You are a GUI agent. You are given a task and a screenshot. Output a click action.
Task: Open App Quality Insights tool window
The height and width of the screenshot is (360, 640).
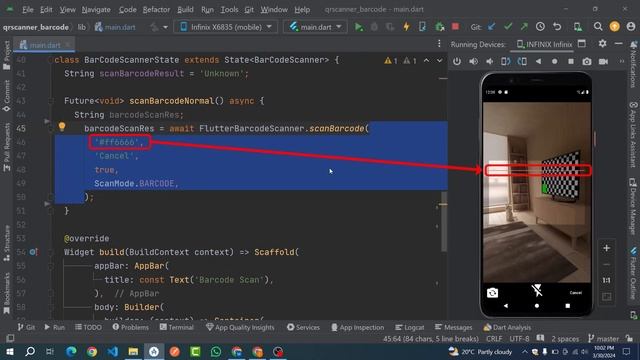point(240,327)
